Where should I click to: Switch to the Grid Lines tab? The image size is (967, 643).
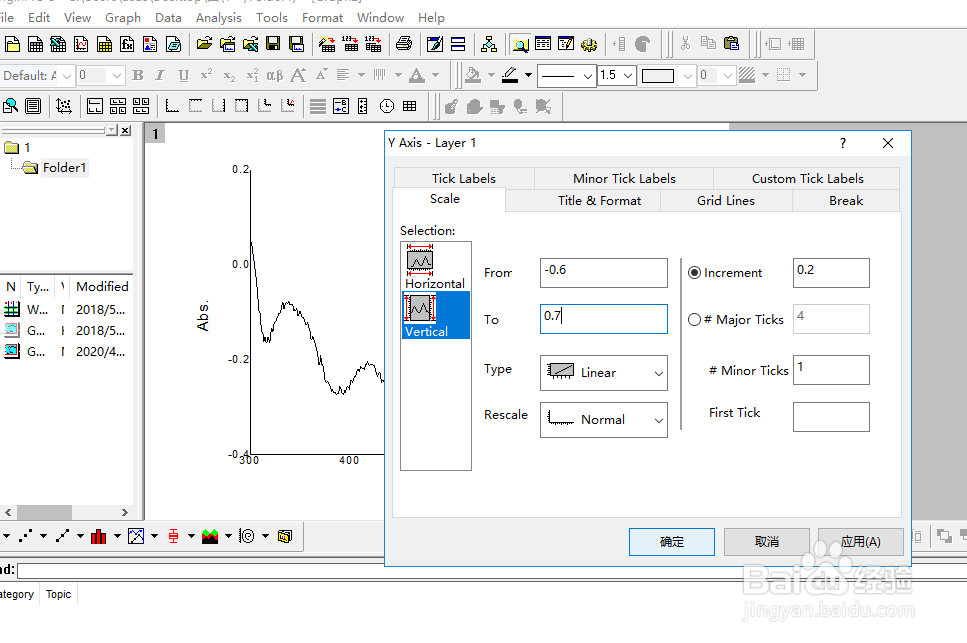click(726, 200)
